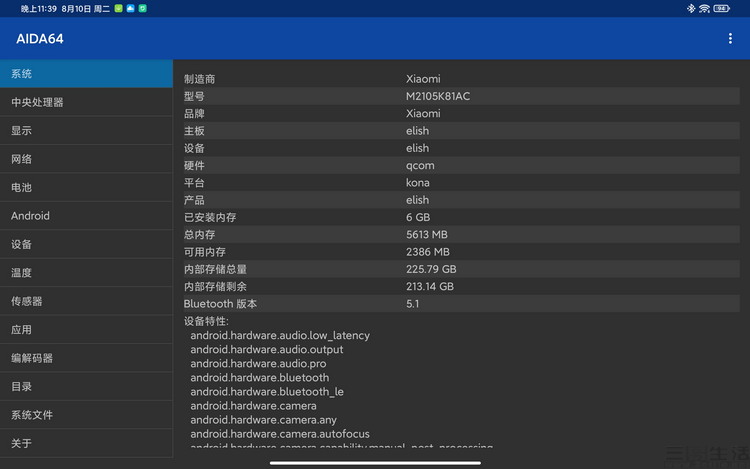The width and height of the screenshot is (750, 469).
Task: Select Android in the sidebar
Action: click(x=86, y=216)
